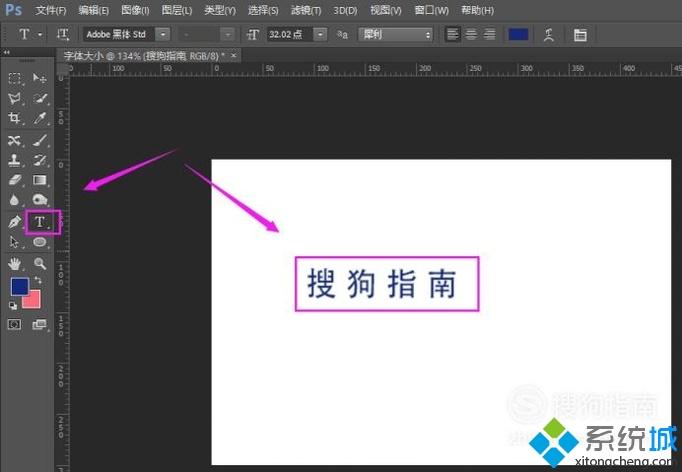682x472 pixels.
Task: Toggle Quick Mask mode
Action: pyautogui.click(x=15, y=324)
